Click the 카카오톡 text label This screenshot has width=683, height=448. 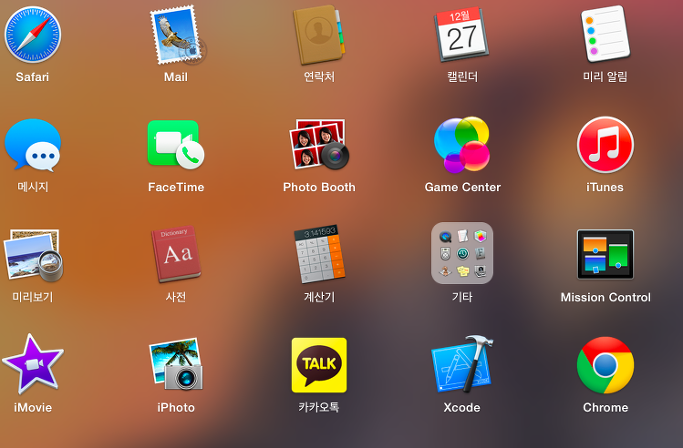pyautogui.click(x=319, y=407)
